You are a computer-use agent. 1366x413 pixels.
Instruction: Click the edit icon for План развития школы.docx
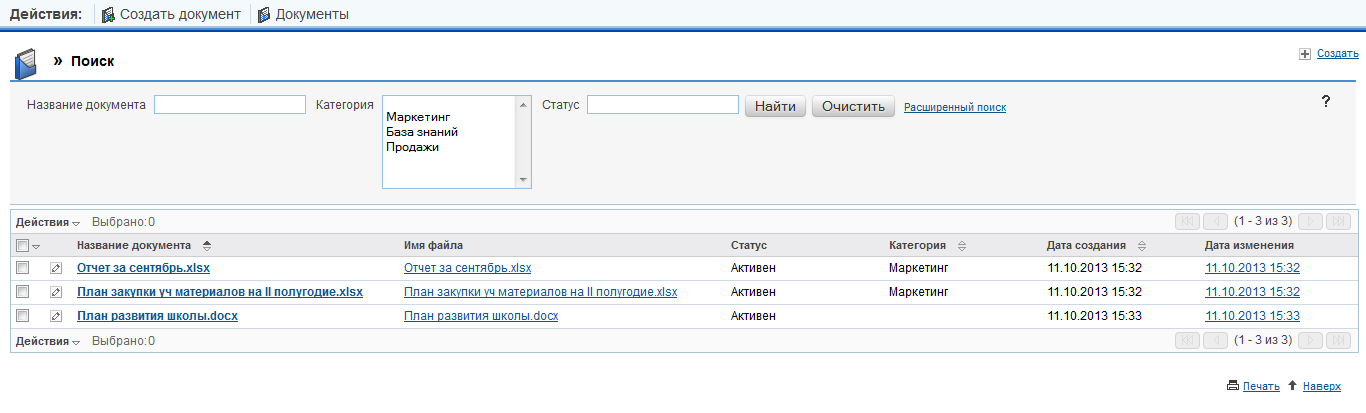click(x=56, y=316)
